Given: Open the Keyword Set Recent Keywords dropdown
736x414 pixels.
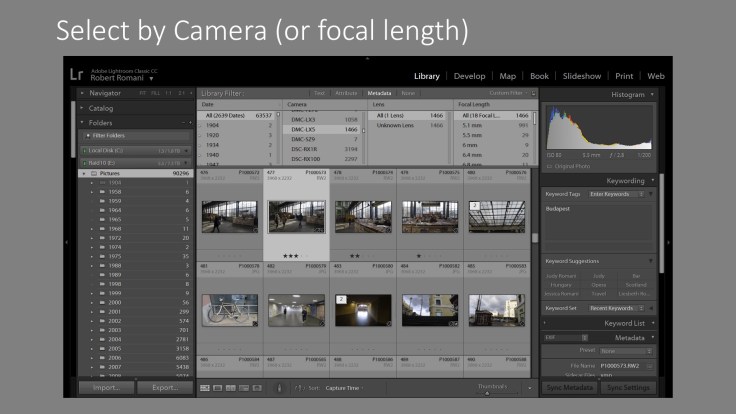Looking at the screenshot, I should [617, 309].
